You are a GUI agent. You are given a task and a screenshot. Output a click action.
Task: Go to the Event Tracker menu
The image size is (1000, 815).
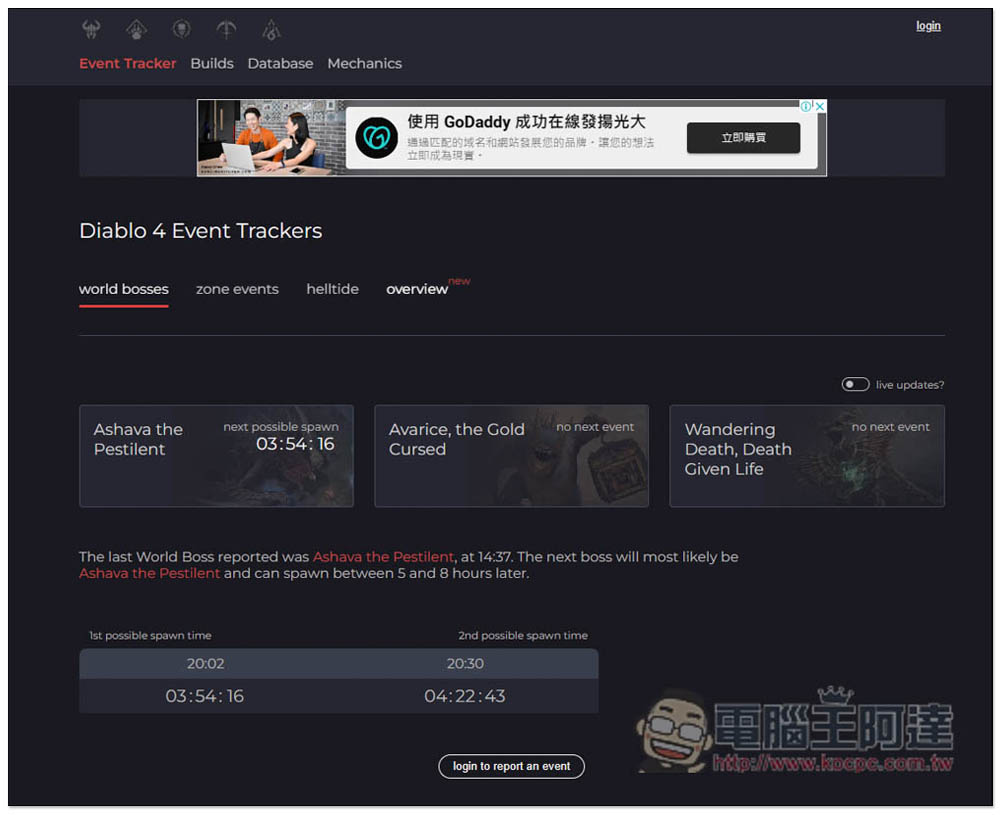pyautogui.click(x=128, y=64)
